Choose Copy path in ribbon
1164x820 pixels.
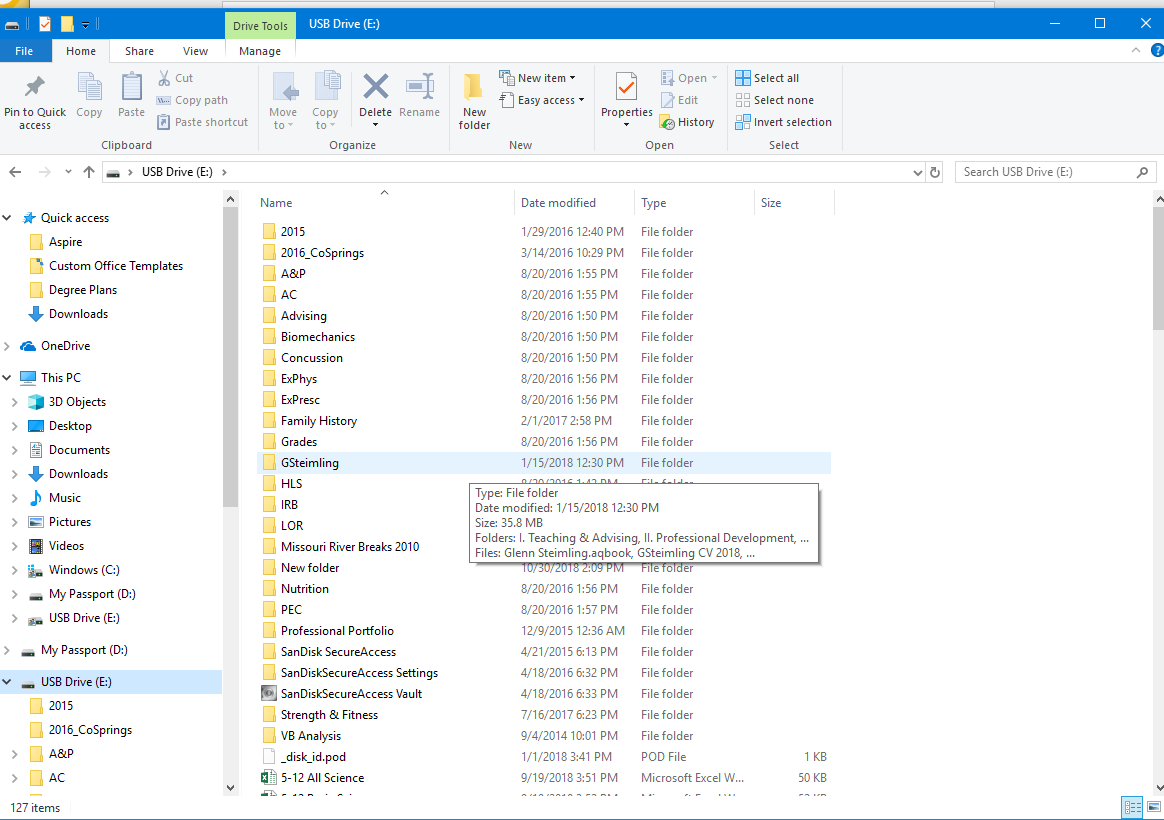click(192, 100)
